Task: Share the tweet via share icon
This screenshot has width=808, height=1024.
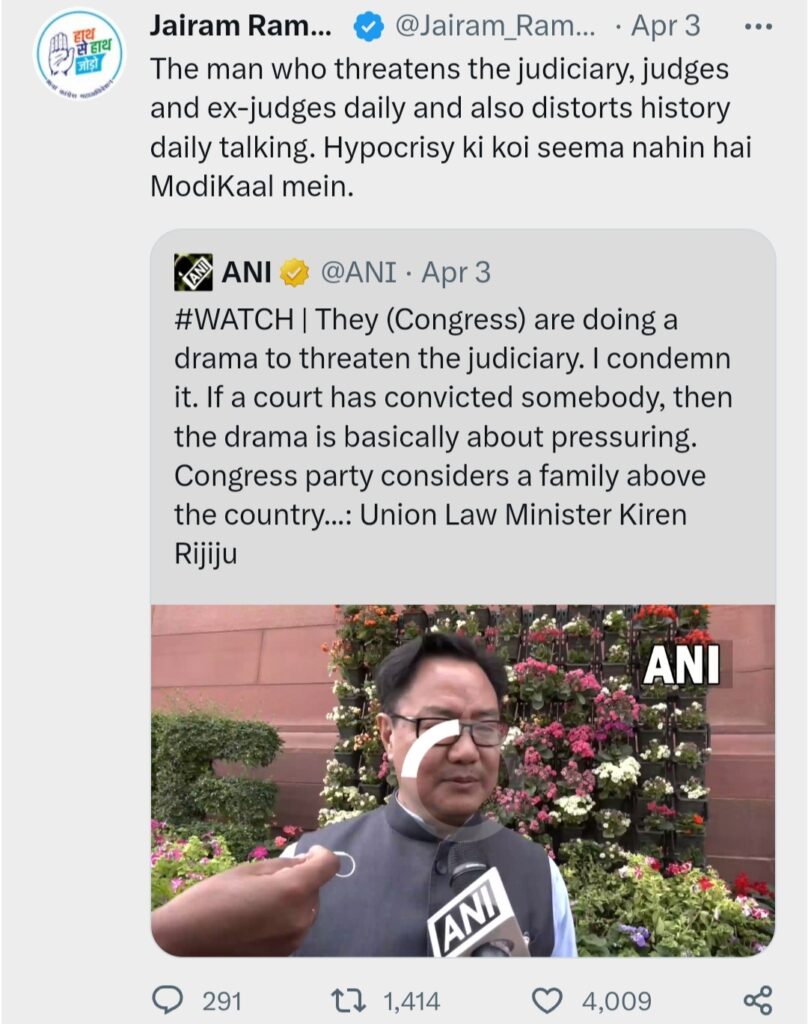Action: [758, 1000]
